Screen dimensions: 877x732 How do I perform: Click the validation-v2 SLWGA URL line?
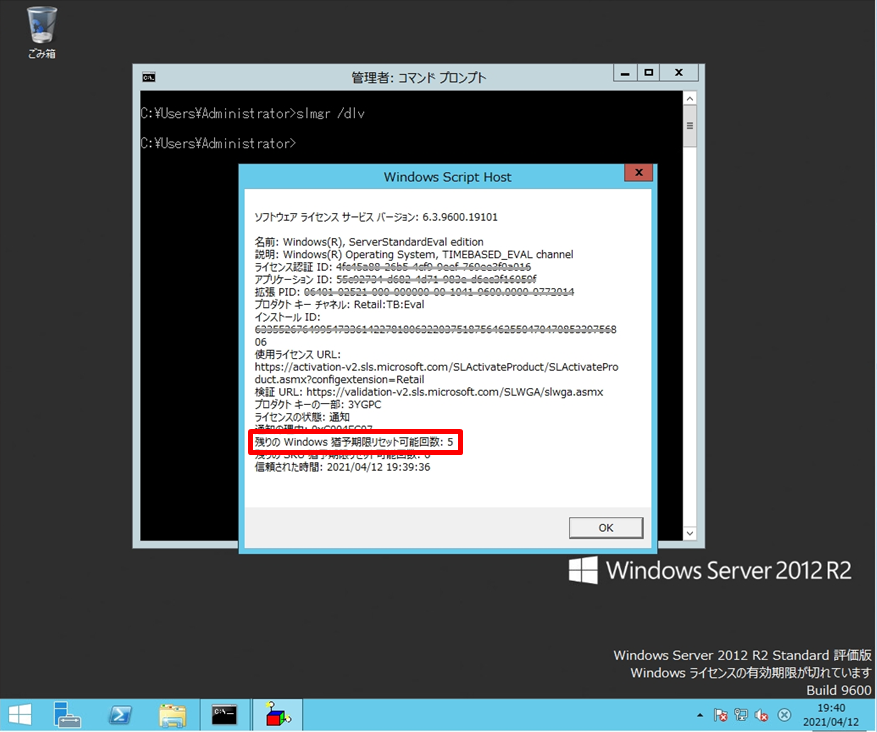429,392
